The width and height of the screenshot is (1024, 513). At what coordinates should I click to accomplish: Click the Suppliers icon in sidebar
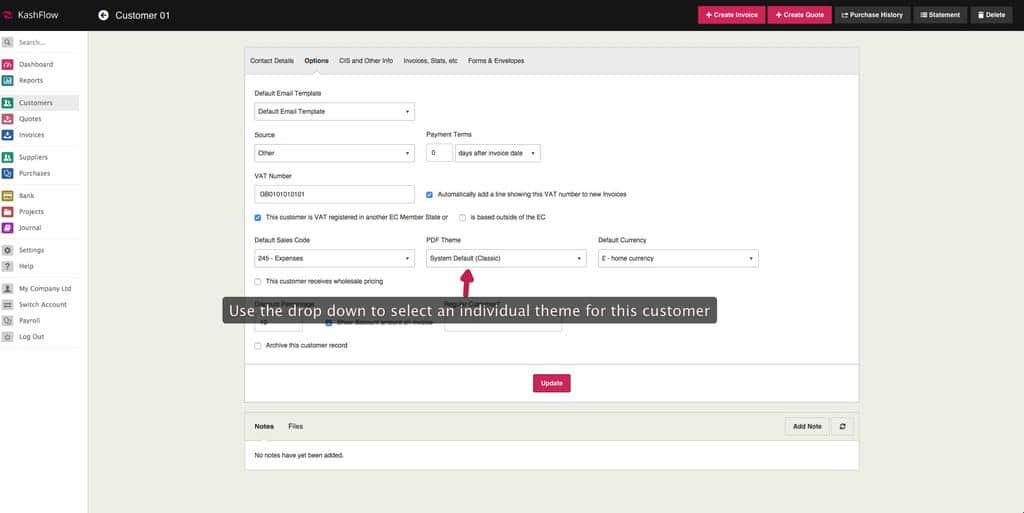pyautogui.click(x=8, y=157)
